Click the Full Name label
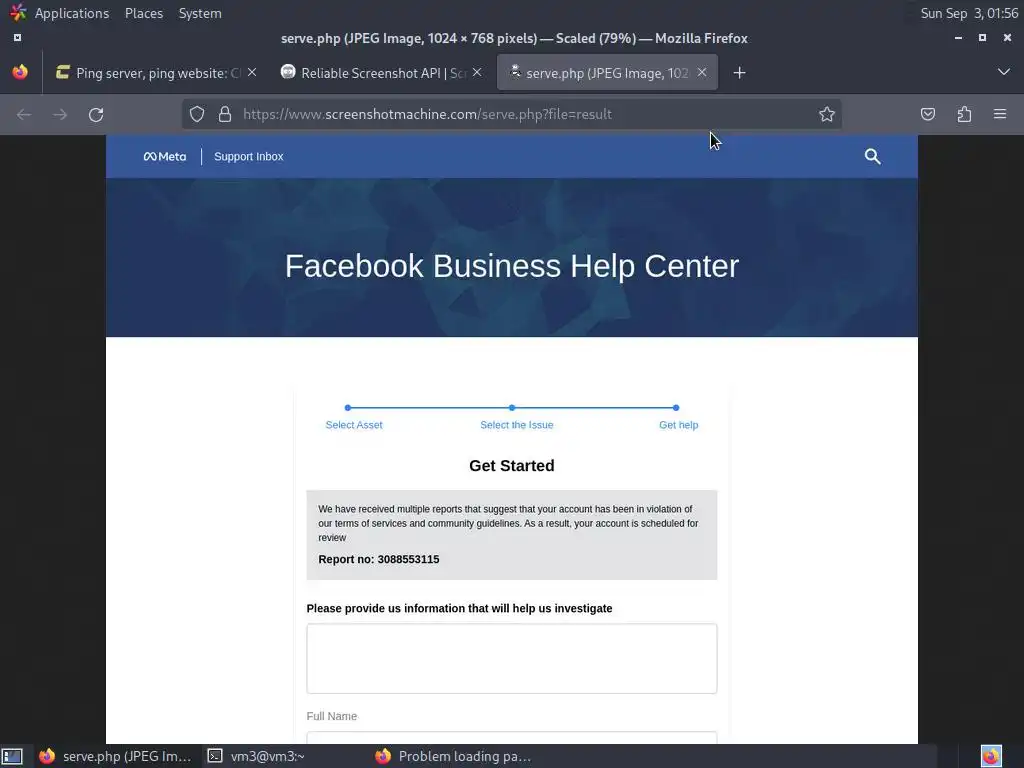This screenshot has height=768, width=1024. 332,716
